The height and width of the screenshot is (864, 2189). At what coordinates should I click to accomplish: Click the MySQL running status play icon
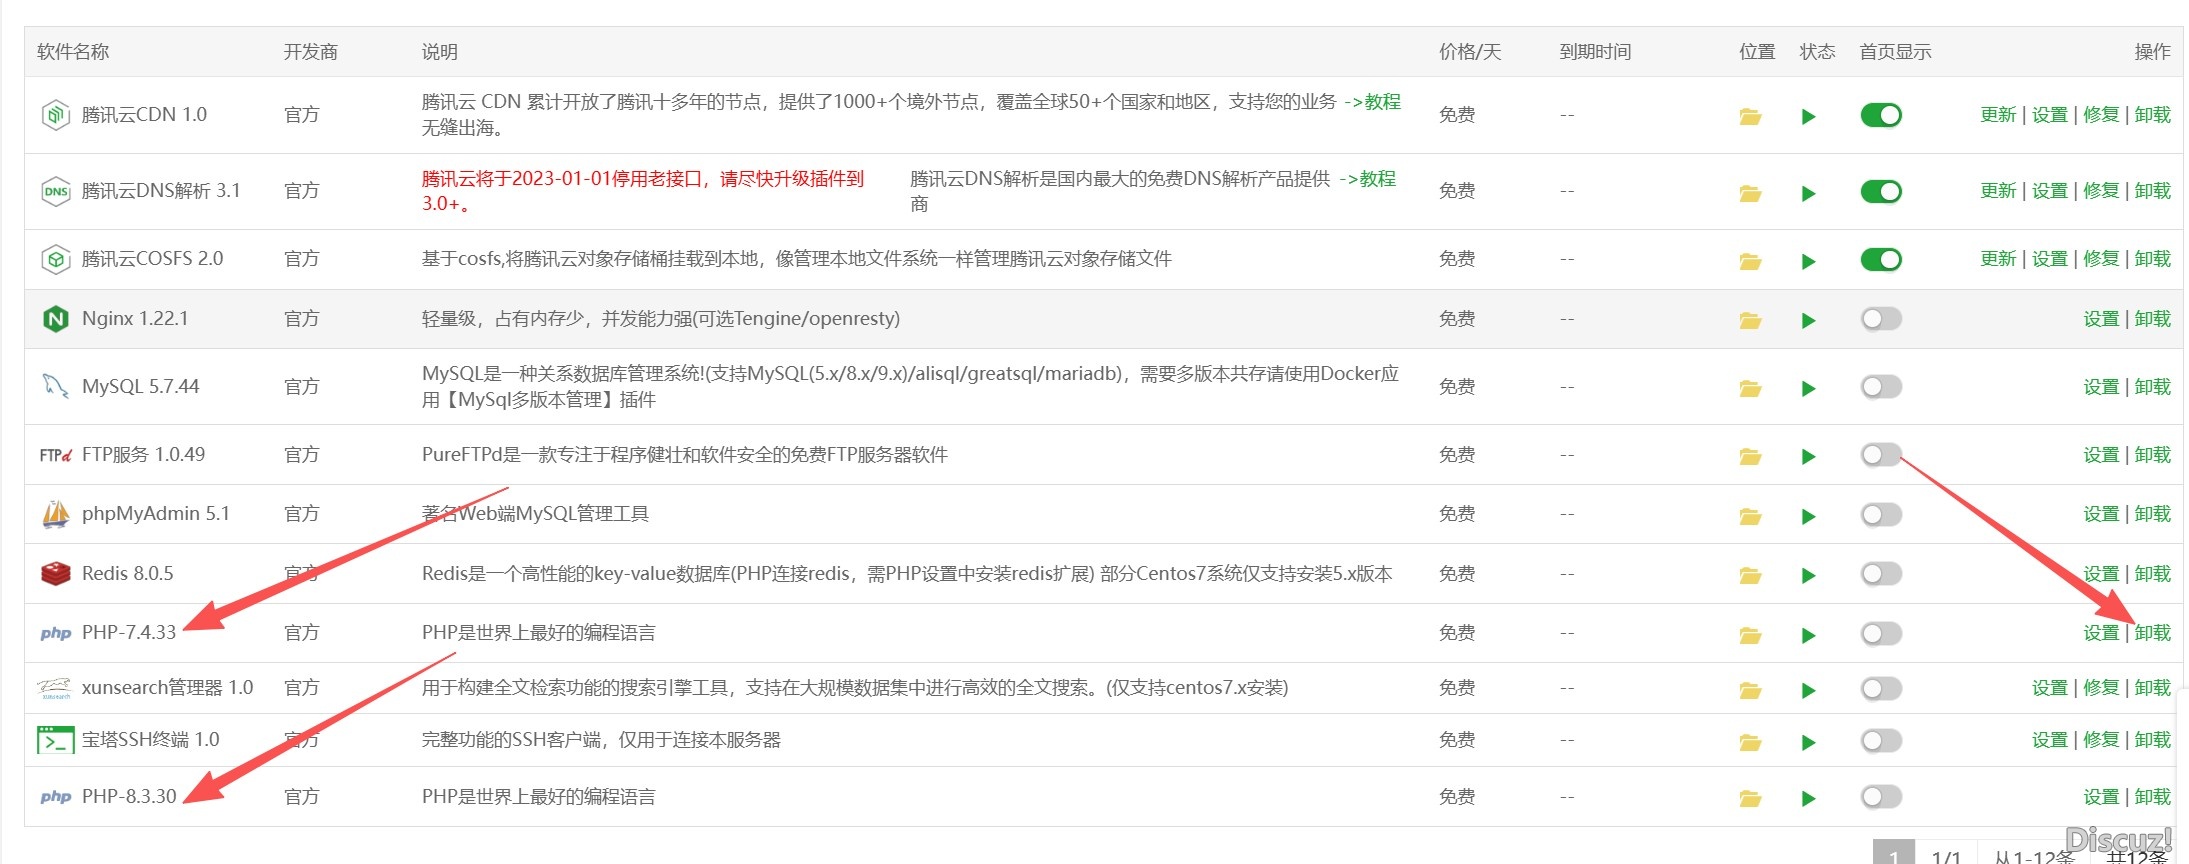[1808, 388]
